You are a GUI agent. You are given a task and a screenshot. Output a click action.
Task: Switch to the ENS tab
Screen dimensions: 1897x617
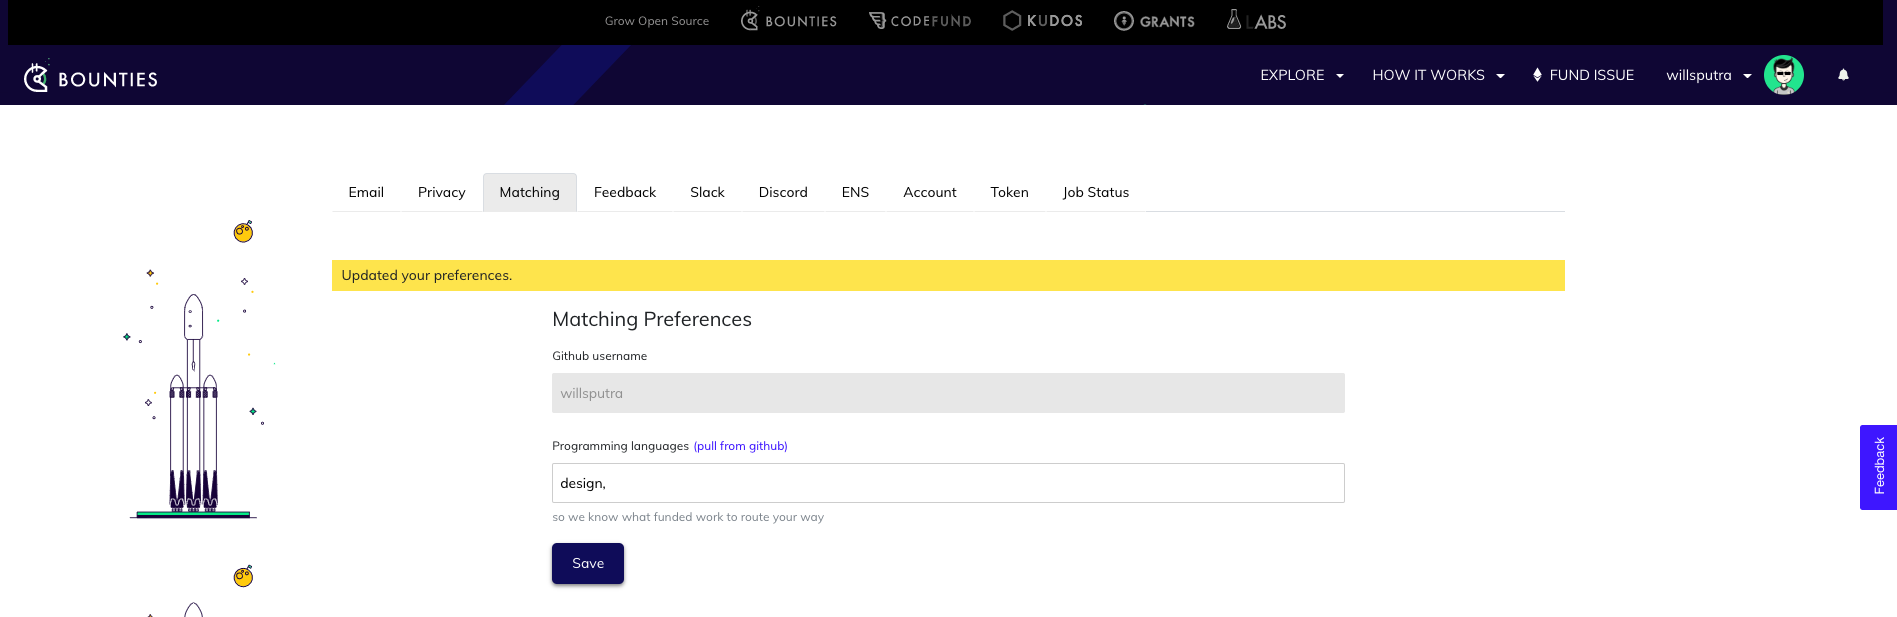click(855, 192)
